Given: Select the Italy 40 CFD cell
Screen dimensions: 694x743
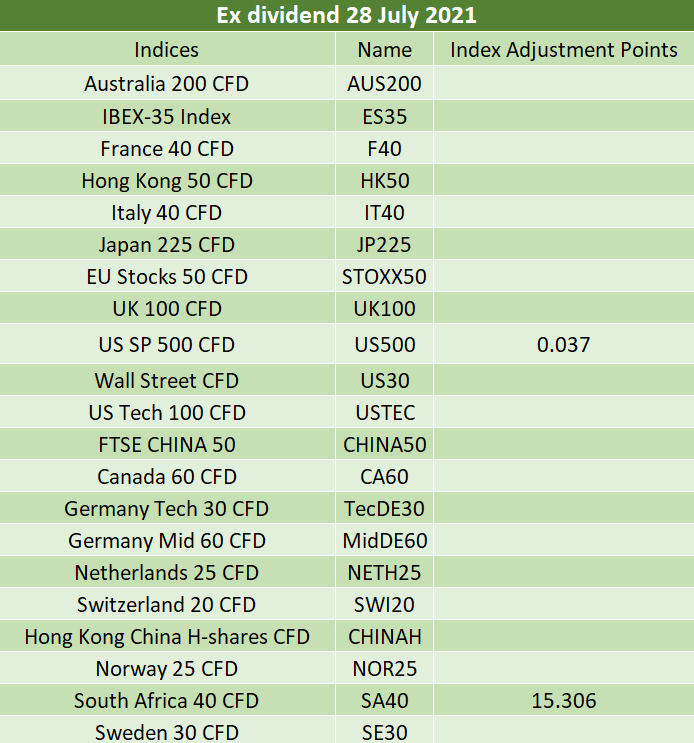Looking at the screenshot, I should point(167,213).
